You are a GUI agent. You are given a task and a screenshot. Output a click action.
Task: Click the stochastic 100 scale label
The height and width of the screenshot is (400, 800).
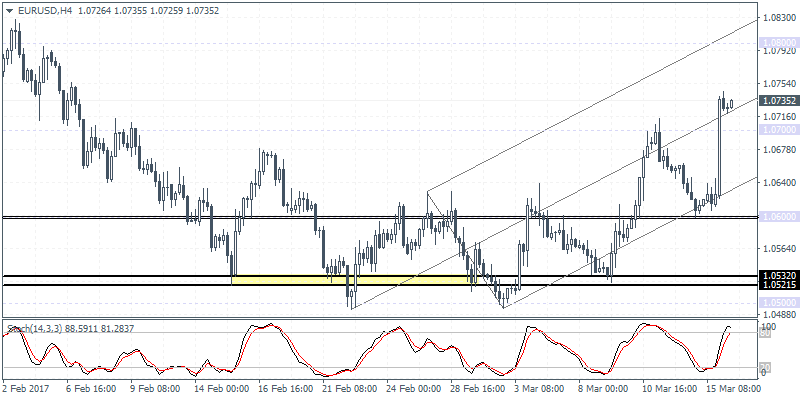tap(767, 326)
